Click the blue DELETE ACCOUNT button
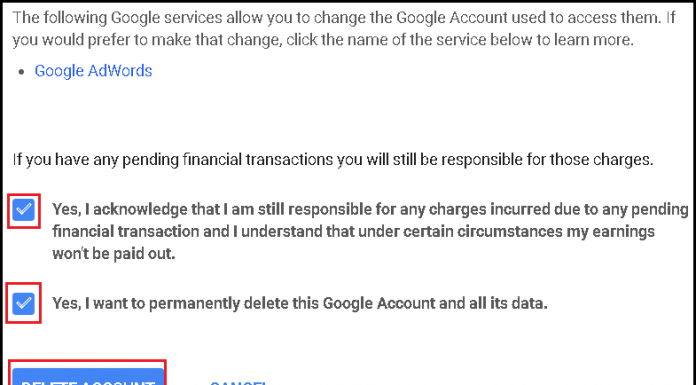Image resolution: width=696 pixels, height=385 pixels. coord(88,377)
